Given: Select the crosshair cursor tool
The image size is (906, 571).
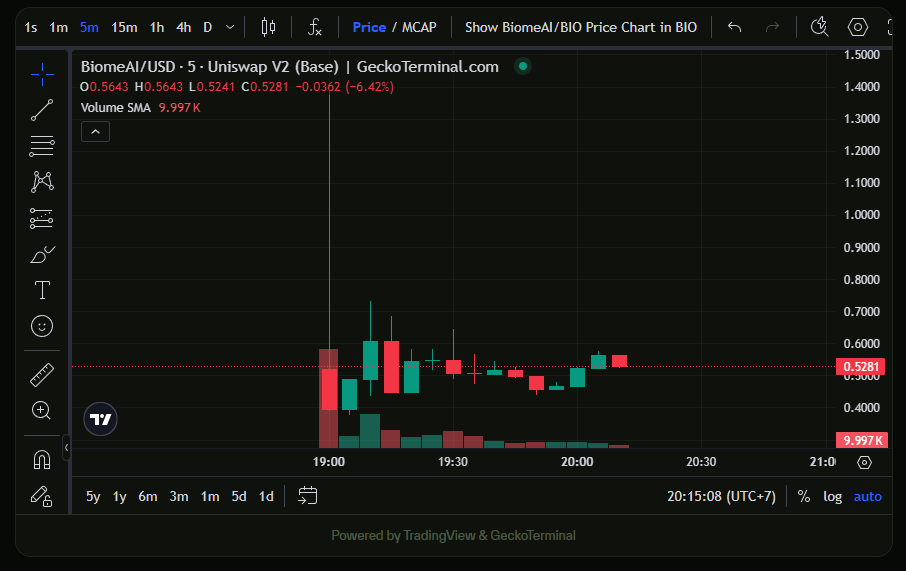Looking at the screenshot, I should (x=42, y=74).
